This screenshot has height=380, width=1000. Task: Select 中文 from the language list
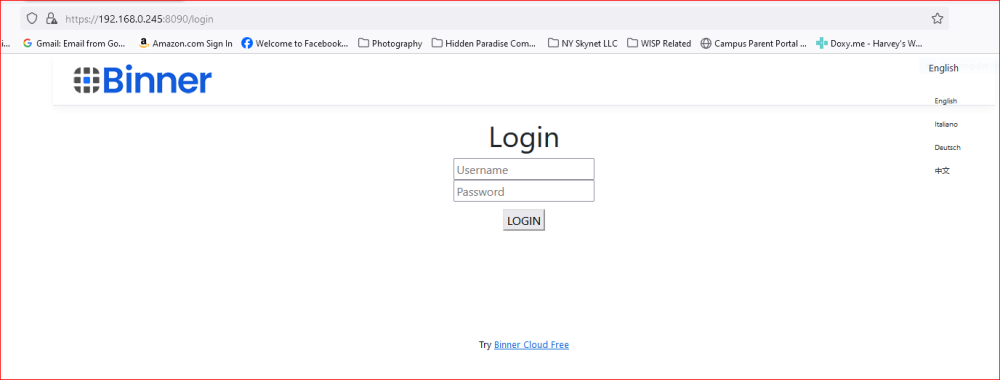pos(942,171)
